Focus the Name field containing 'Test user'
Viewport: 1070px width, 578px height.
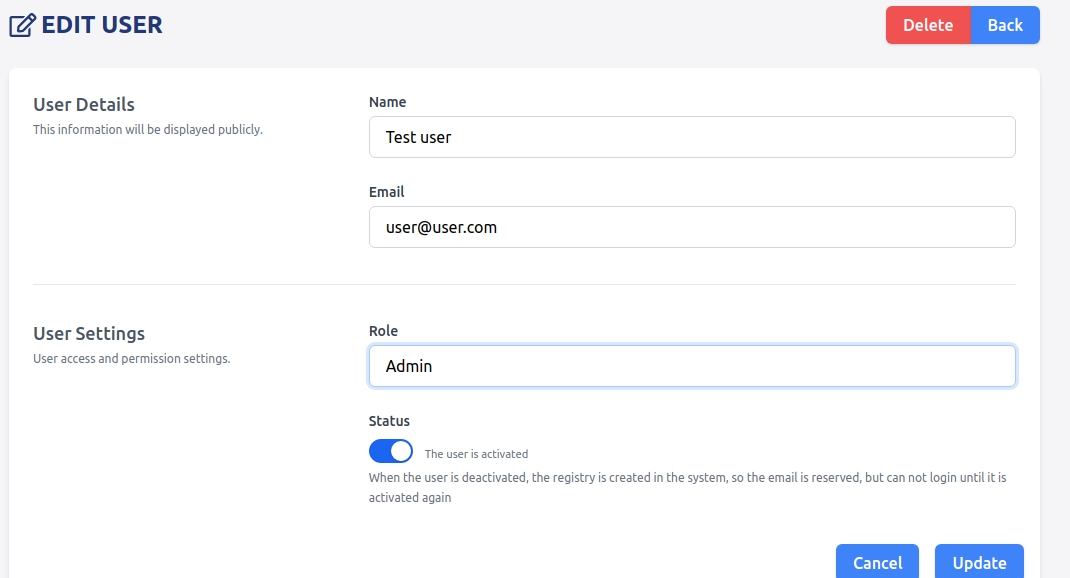point(692,137)
